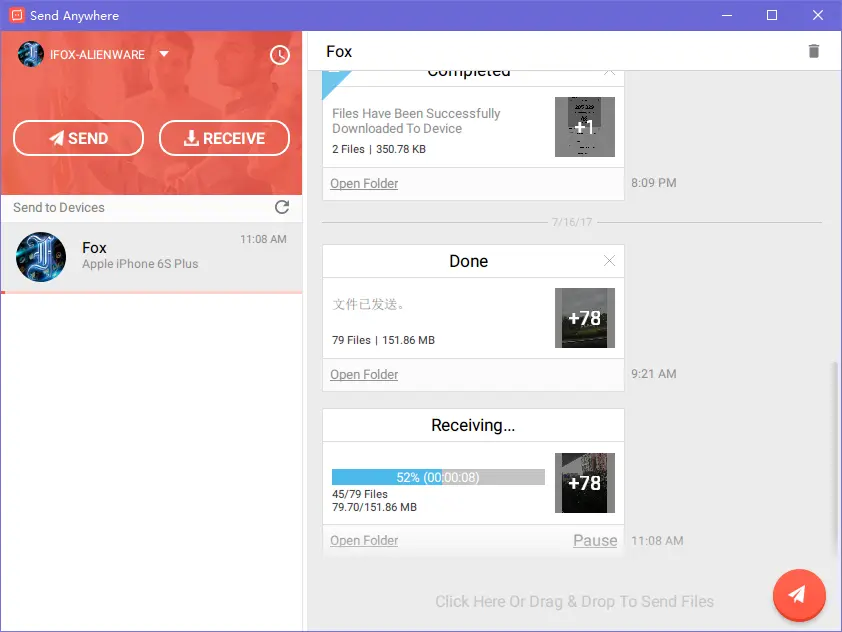Open the transfer history clock icon
Image resolution: width=842 pixels, height=632 pixels.
coord(279,55)
